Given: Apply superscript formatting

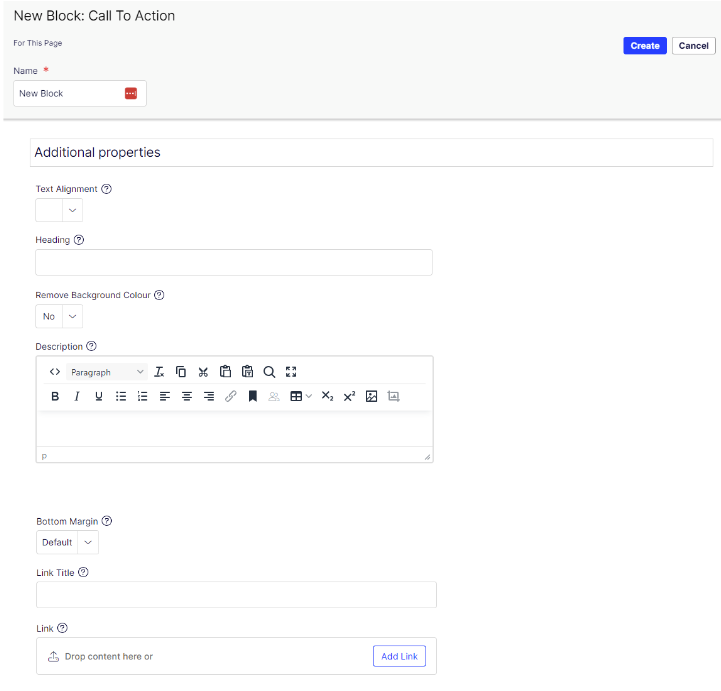Looking at the screenshot, I should click(x=349, y=396).
